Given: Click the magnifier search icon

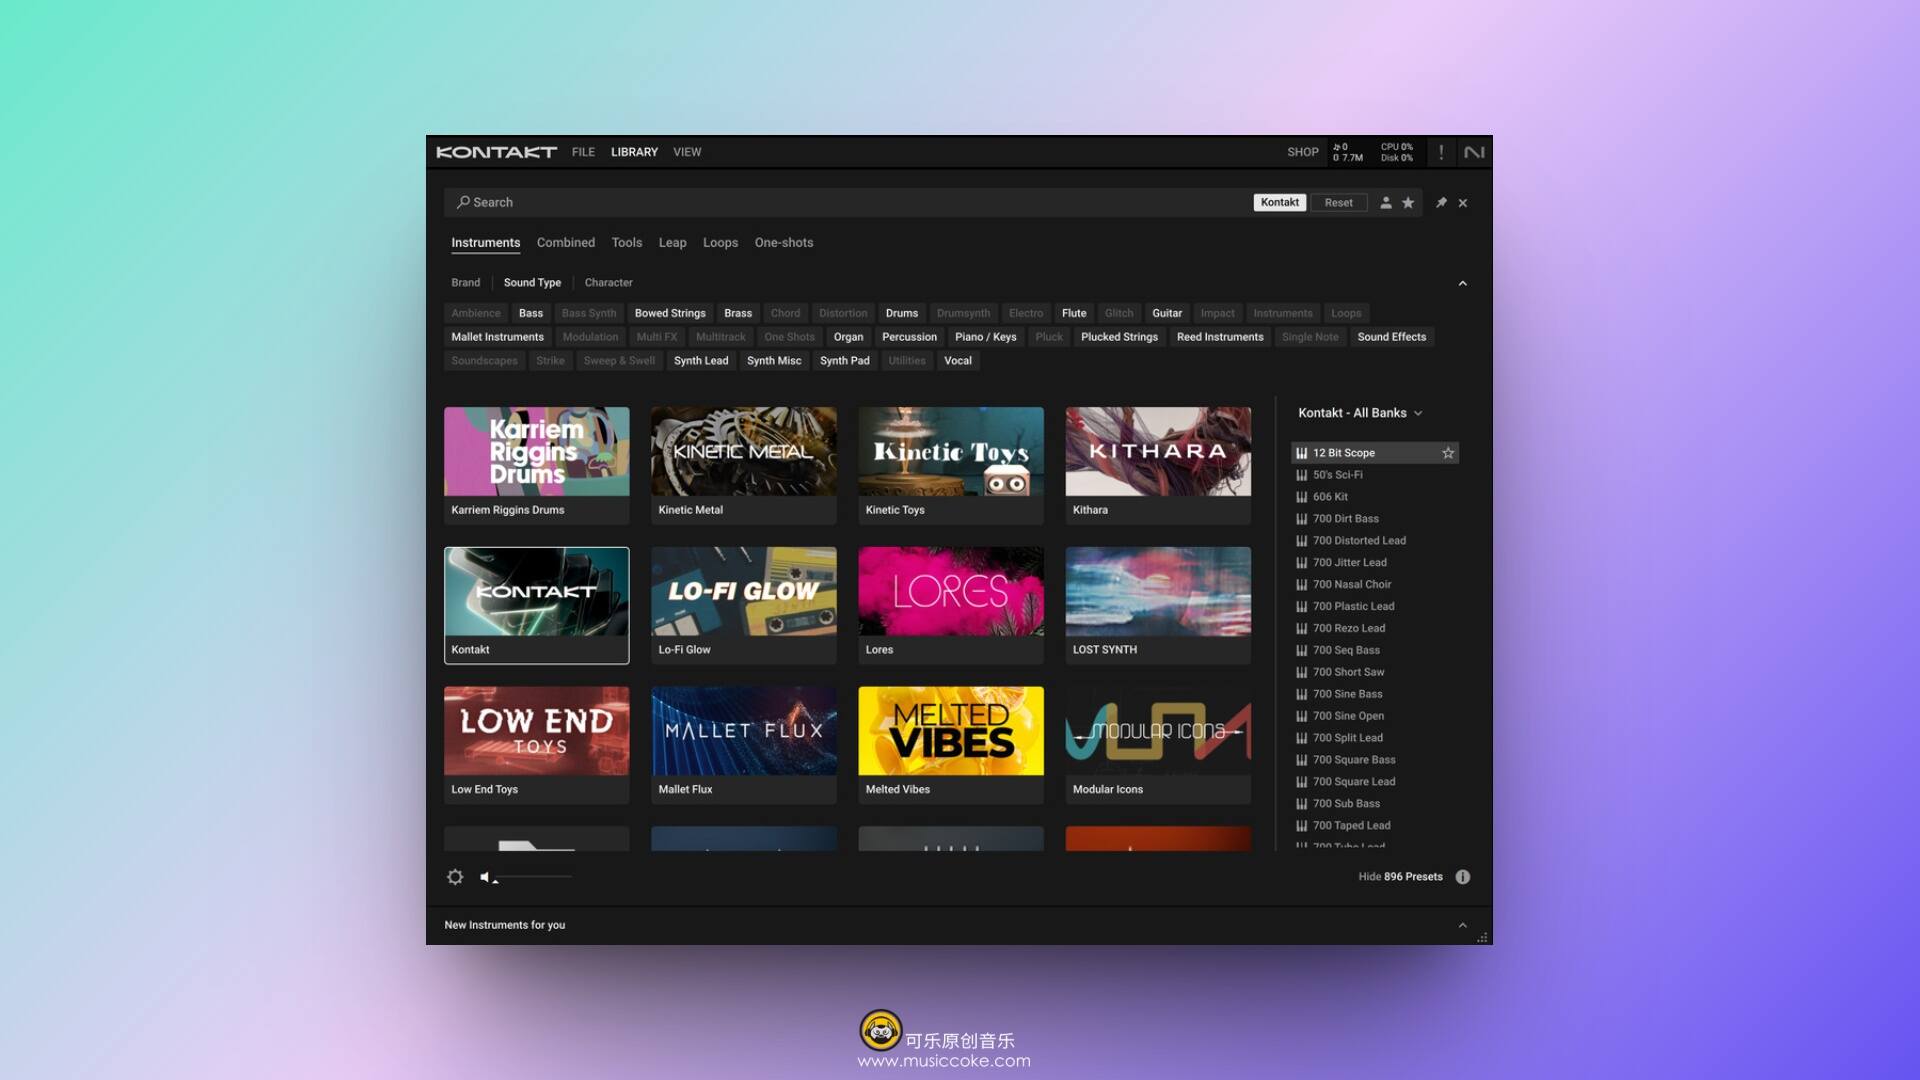Looking at the screenshot, I should tap(463, 202).
